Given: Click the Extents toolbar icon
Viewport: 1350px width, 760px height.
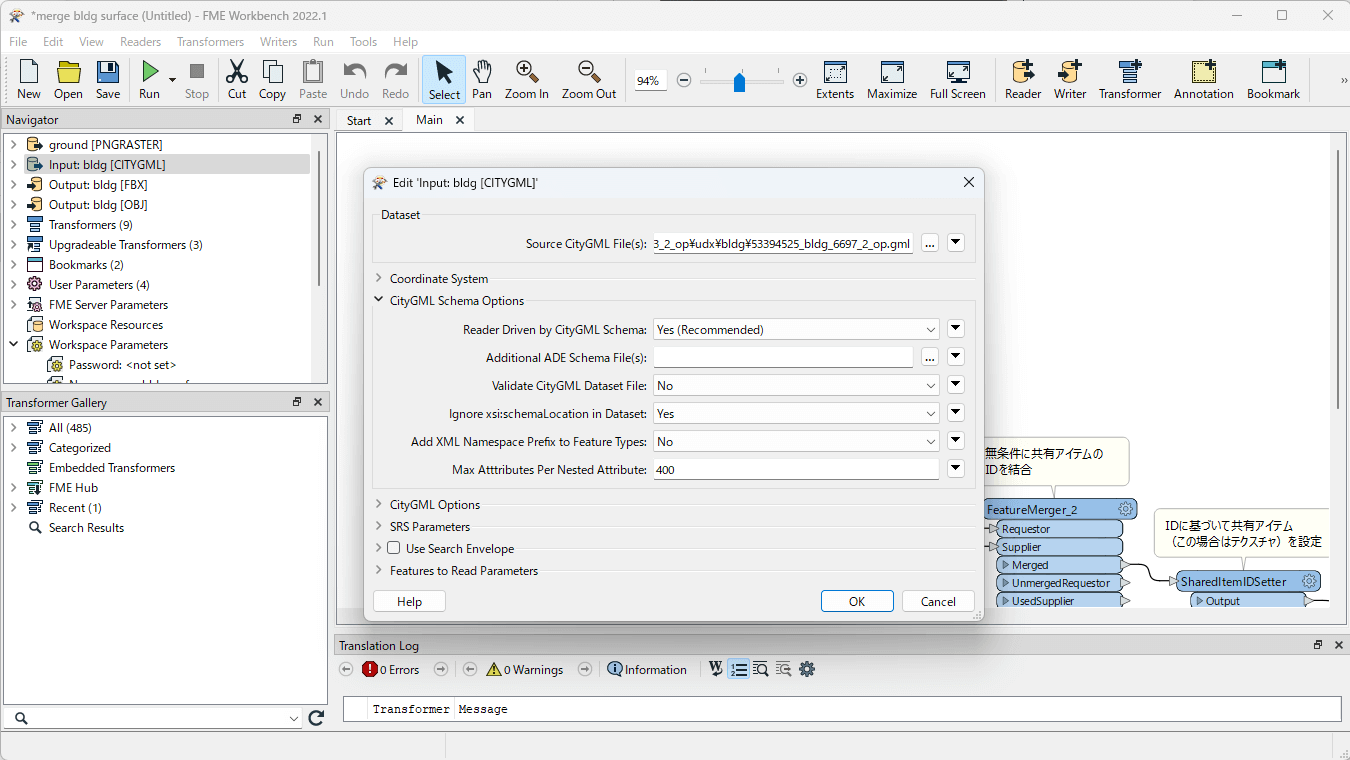Looking at the screenshot, I should click(x=835, y=72).
